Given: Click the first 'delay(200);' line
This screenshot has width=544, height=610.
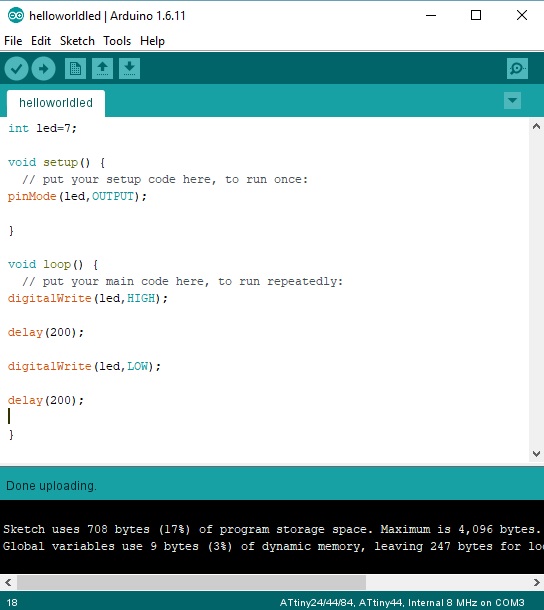Looking at the screenshot, I should [x=46, y=333].
